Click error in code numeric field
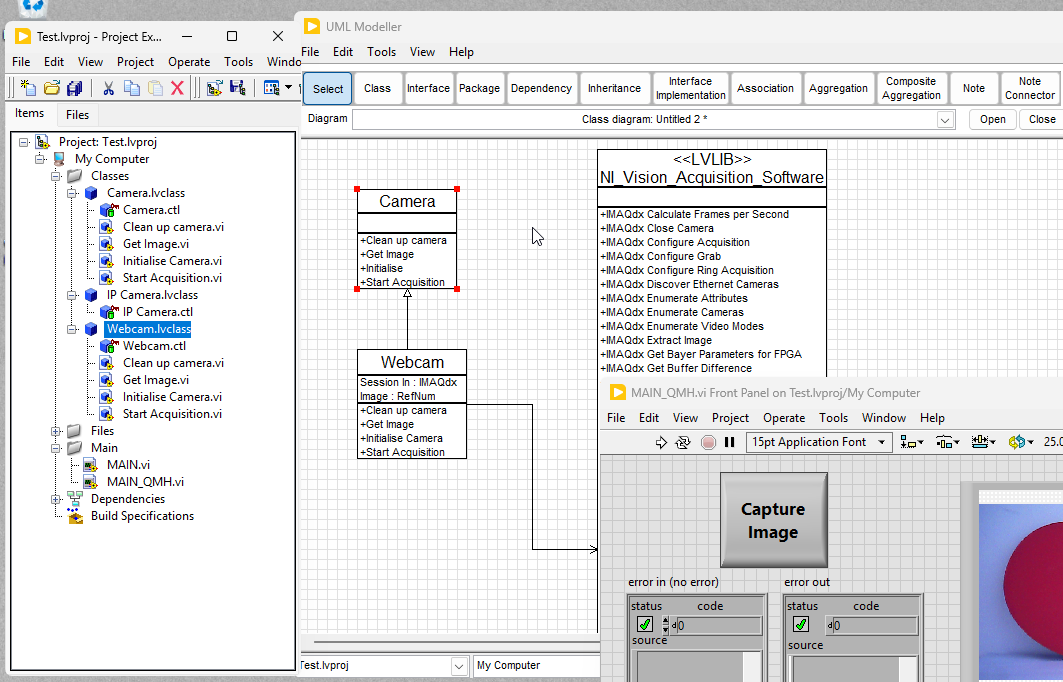Screen dimensions: 1063x682 (x=717, y=626)
